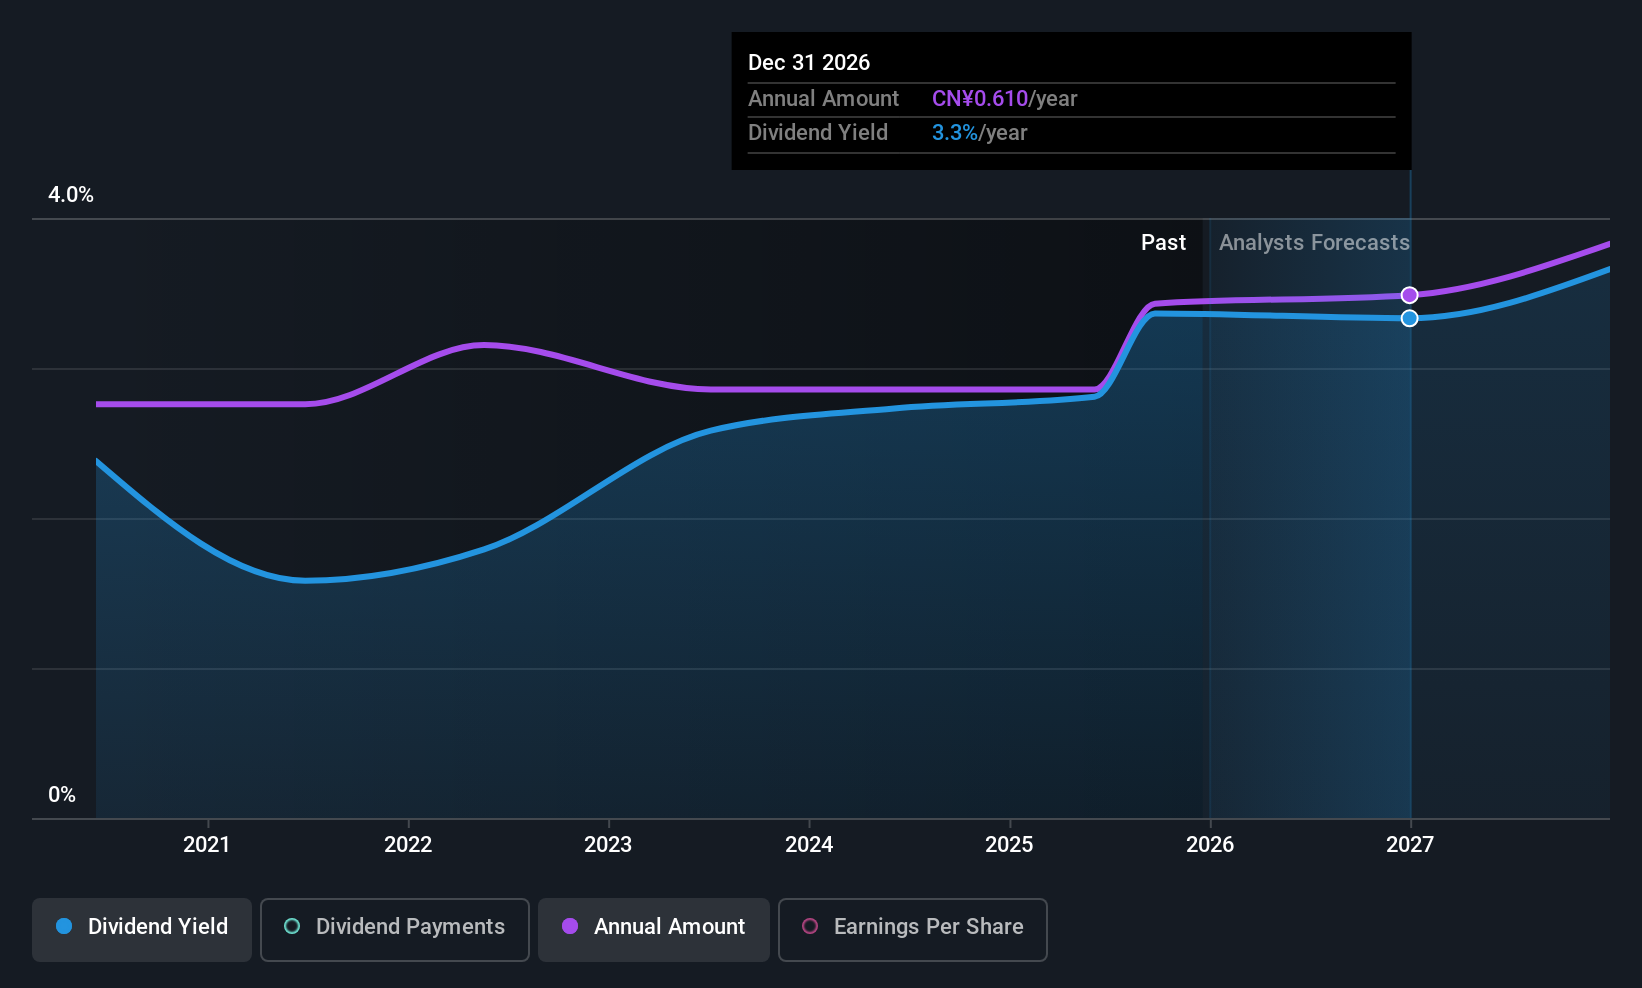Image resolution: width=1642 pixels, height=988 pixels.
Task: Click the blue Dividend Yield legend dot
Action: pyautogui.click(x=64, y=927)
